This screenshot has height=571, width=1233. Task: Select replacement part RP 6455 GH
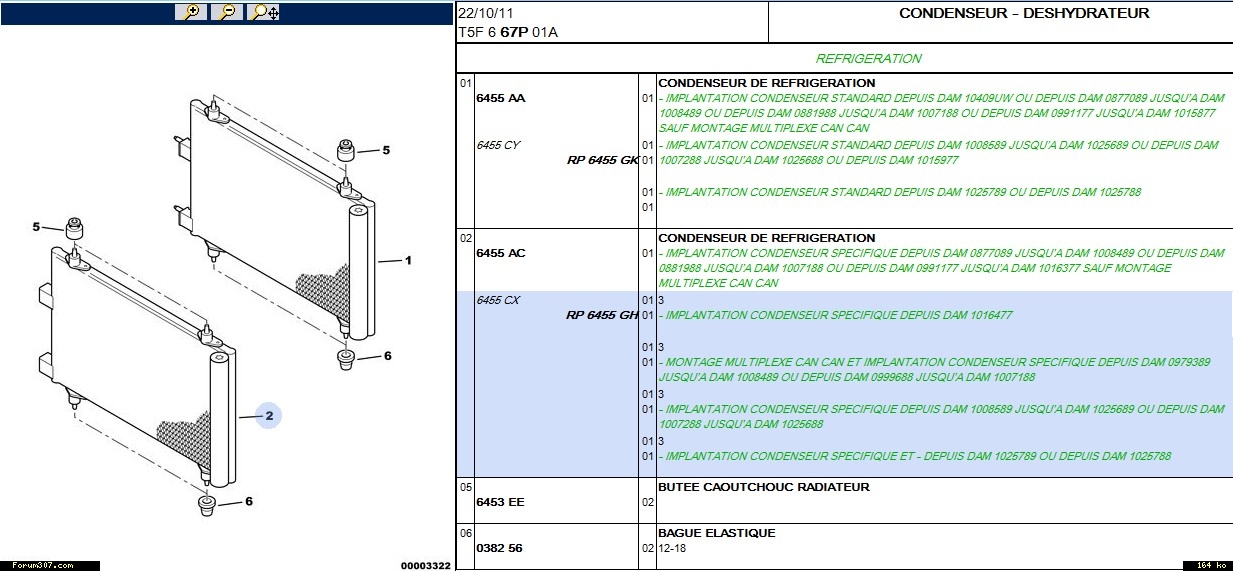point(602,315)
